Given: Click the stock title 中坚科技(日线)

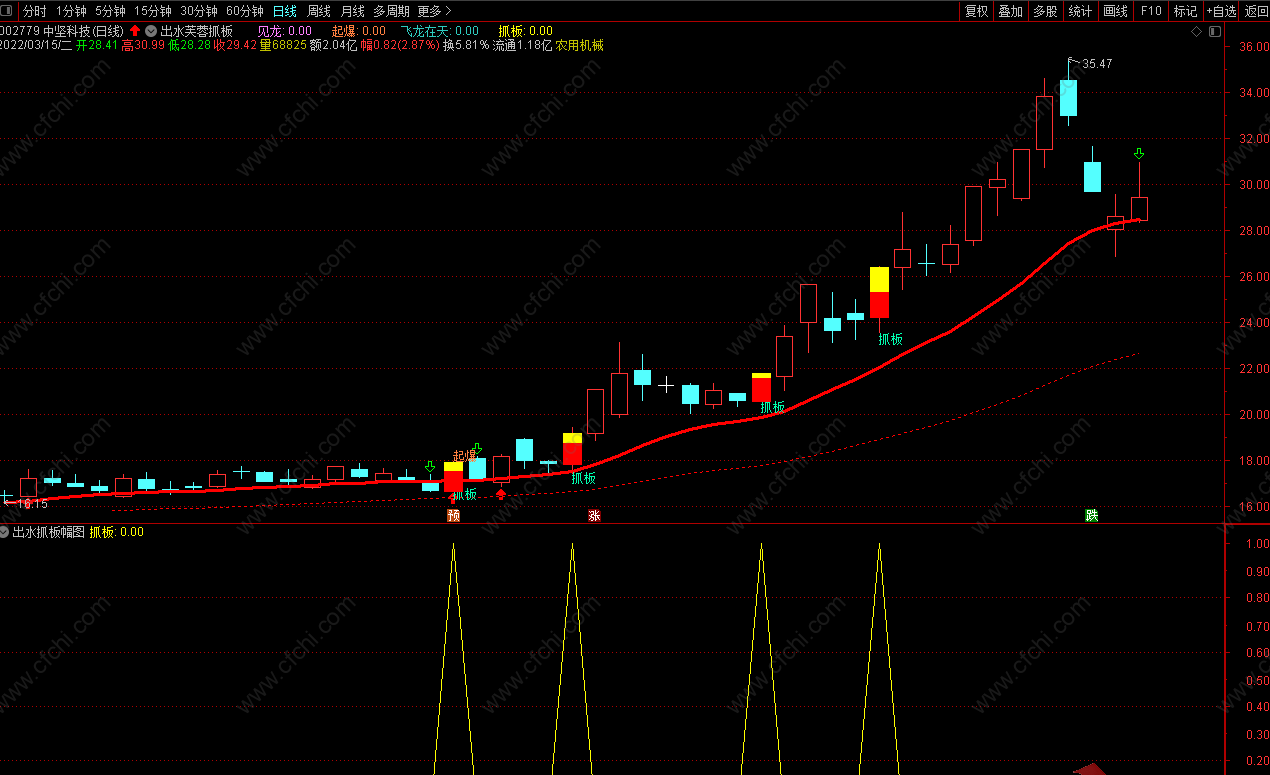Looking at the screenshot, I should [x=83, y=31].
